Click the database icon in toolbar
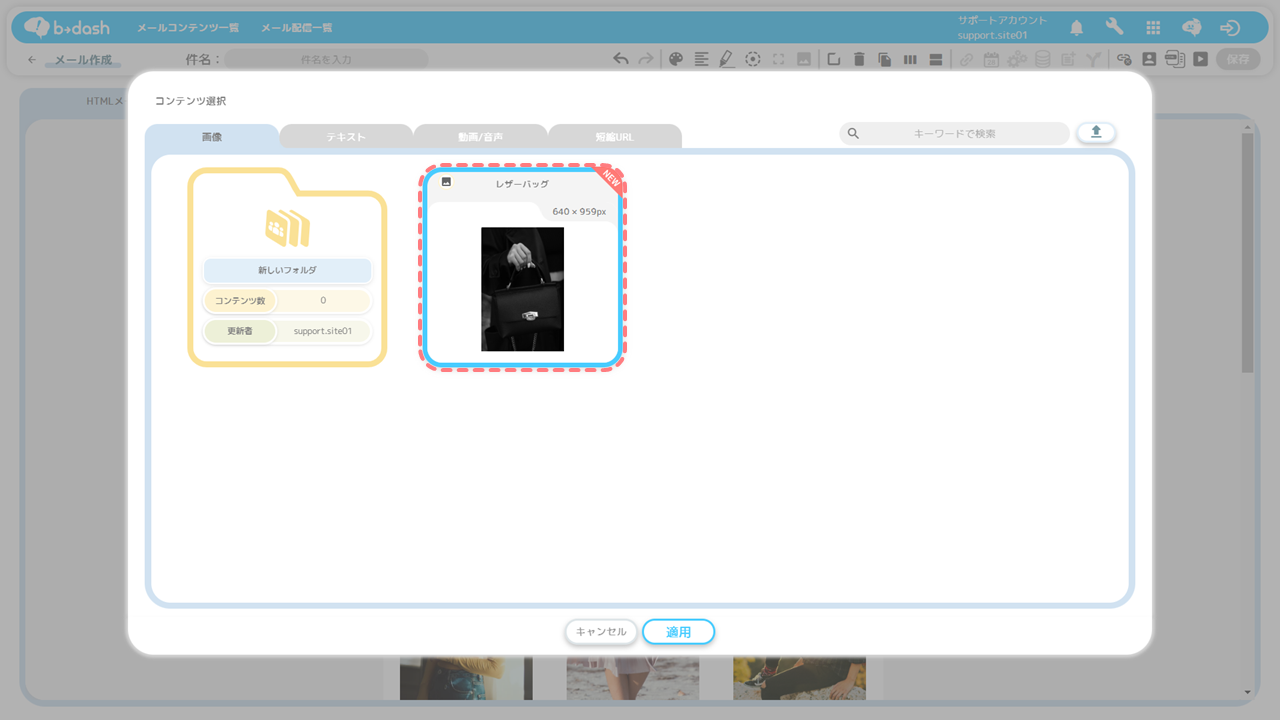 coord(1042,59)
